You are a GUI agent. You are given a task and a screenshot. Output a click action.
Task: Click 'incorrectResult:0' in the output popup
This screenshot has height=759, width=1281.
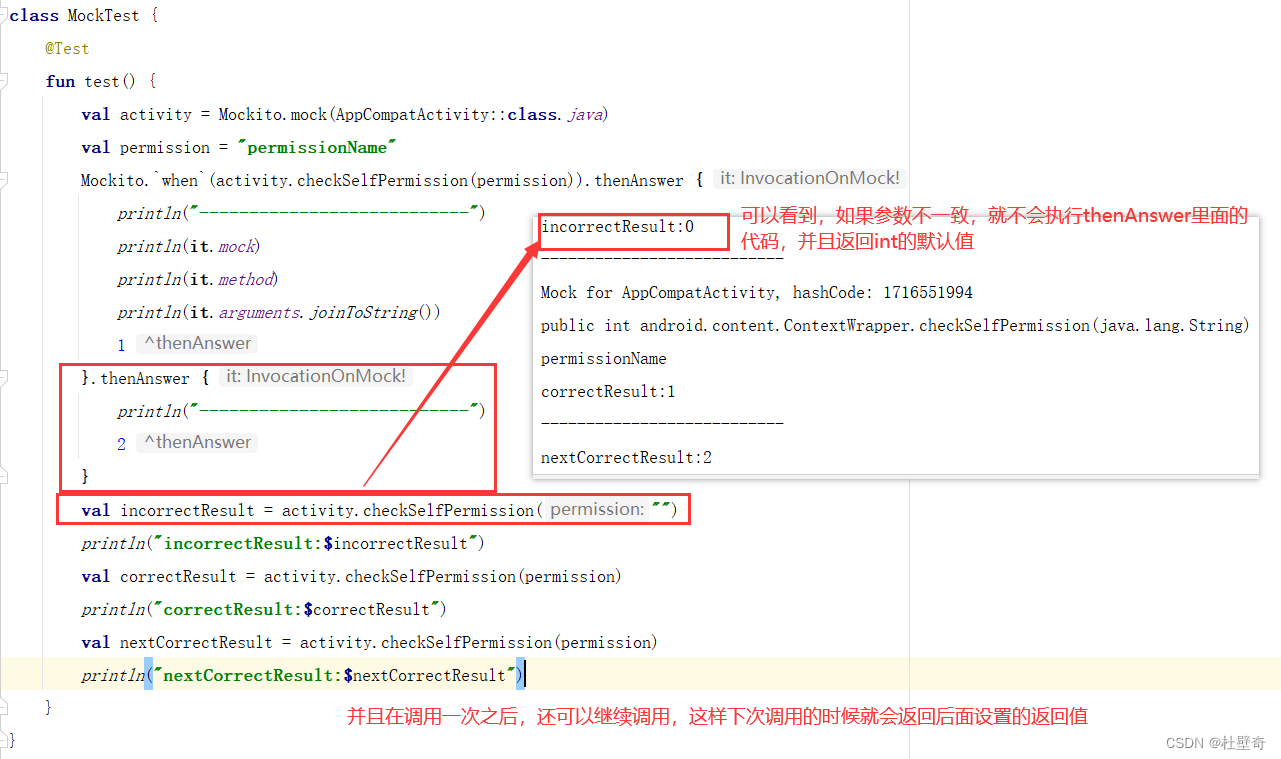(618, 227)
